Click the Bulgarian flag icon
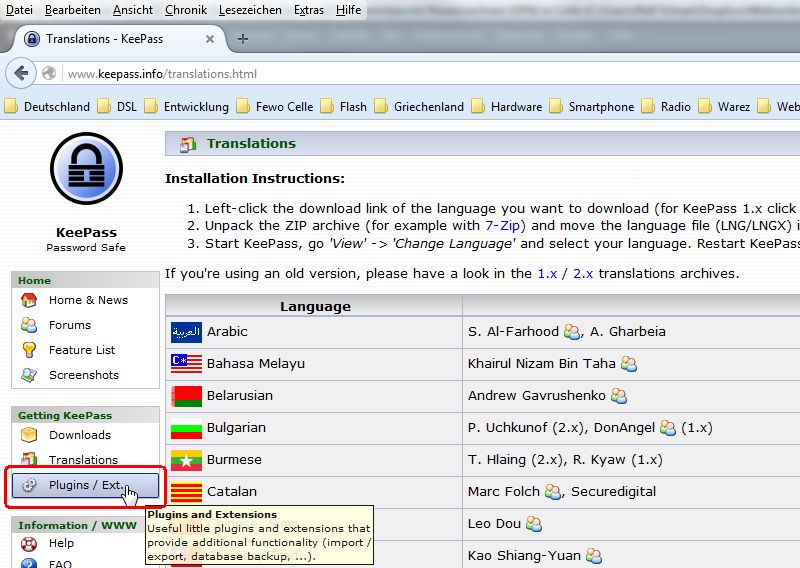 (x=186, y=428)
